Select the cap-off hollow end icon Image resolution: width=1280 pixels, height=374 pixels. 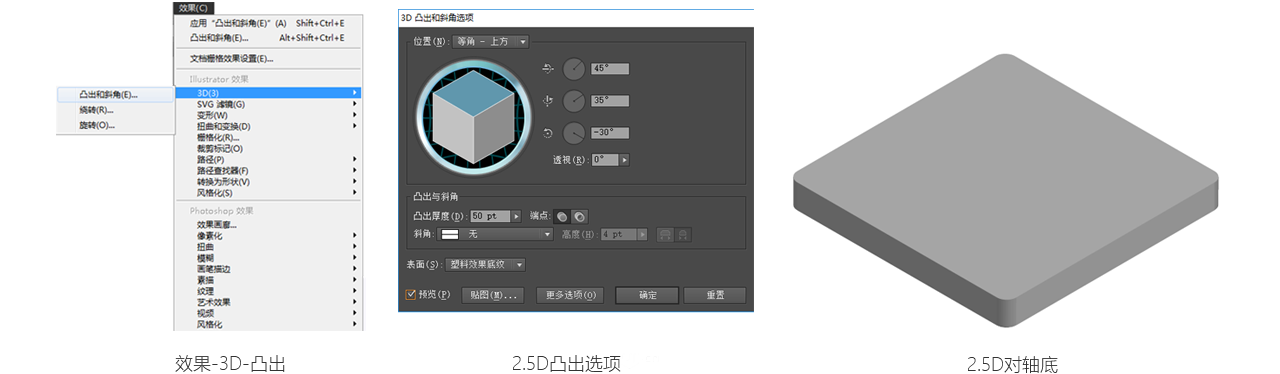[579, 216]
